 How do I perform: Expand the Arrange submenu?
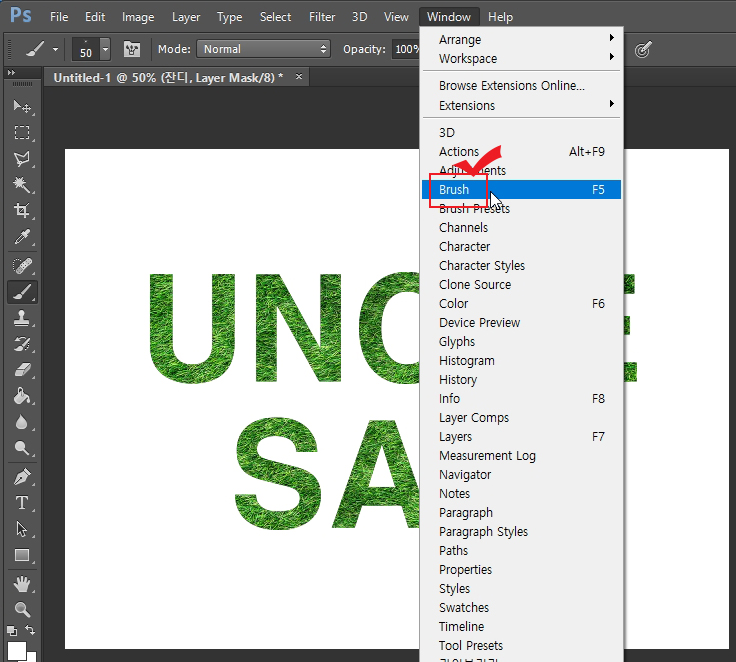pos(522,39)
